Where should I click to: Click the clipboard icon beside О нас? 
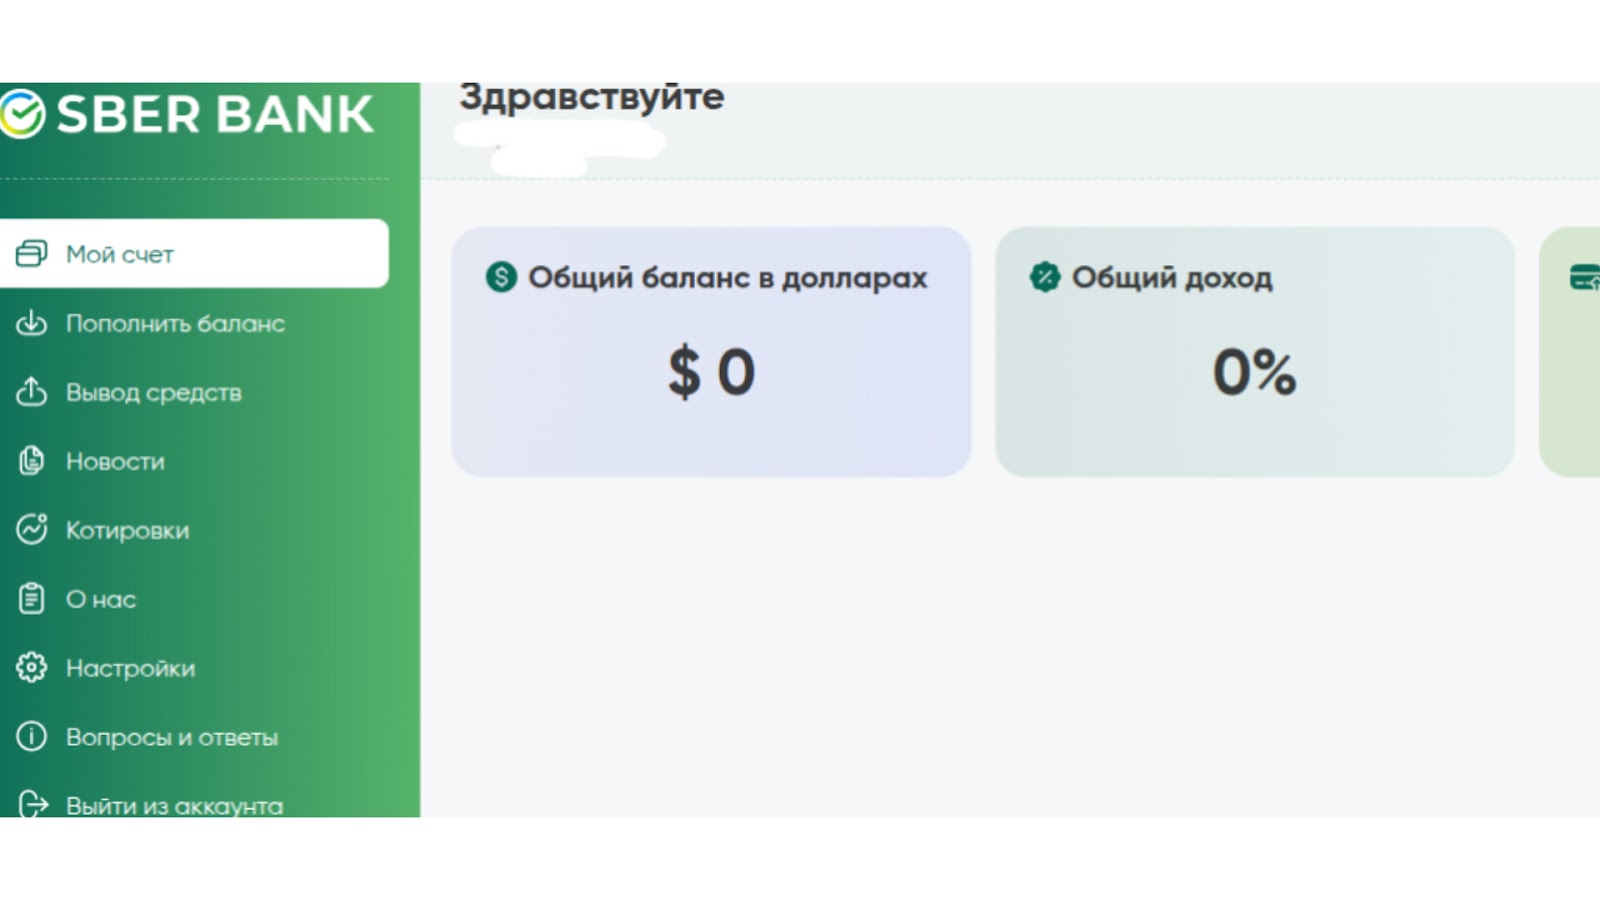31,598
